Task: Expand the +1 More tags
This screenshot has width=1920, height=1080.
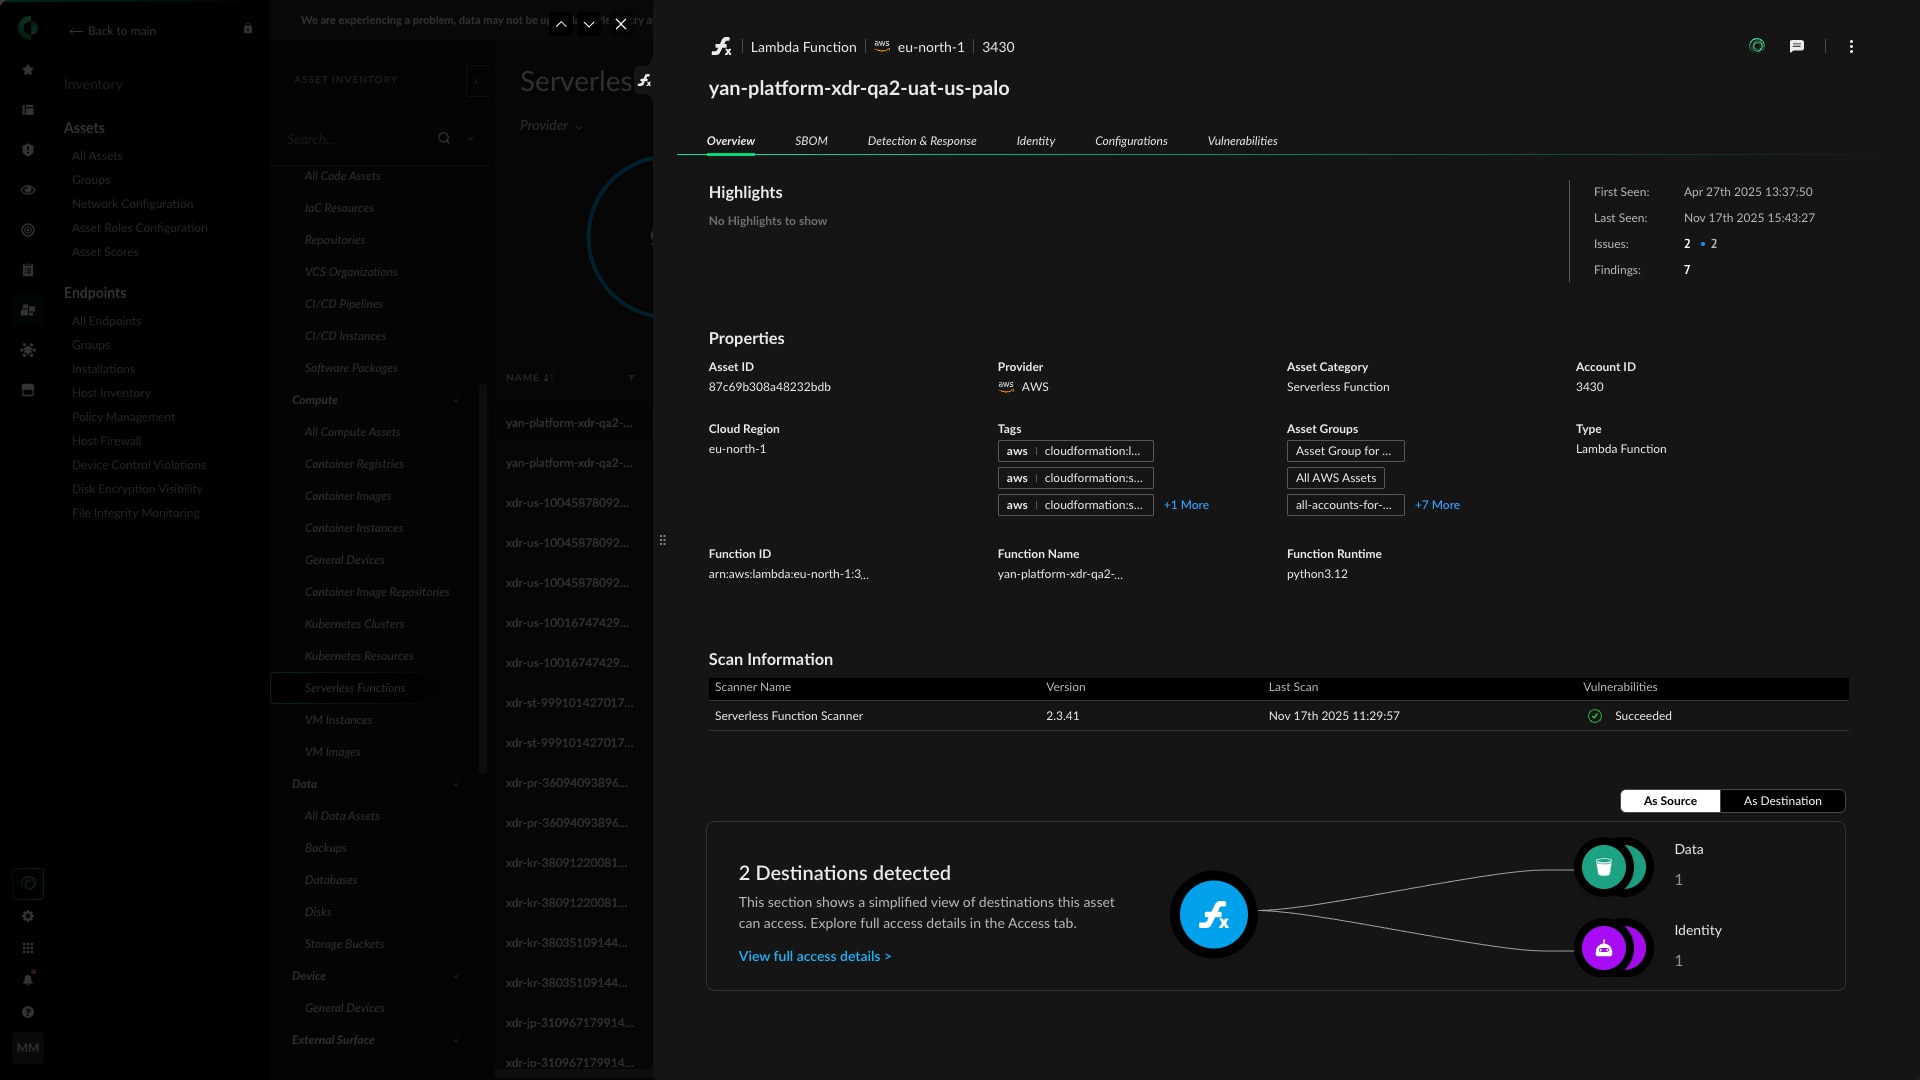Action: 1186,505
